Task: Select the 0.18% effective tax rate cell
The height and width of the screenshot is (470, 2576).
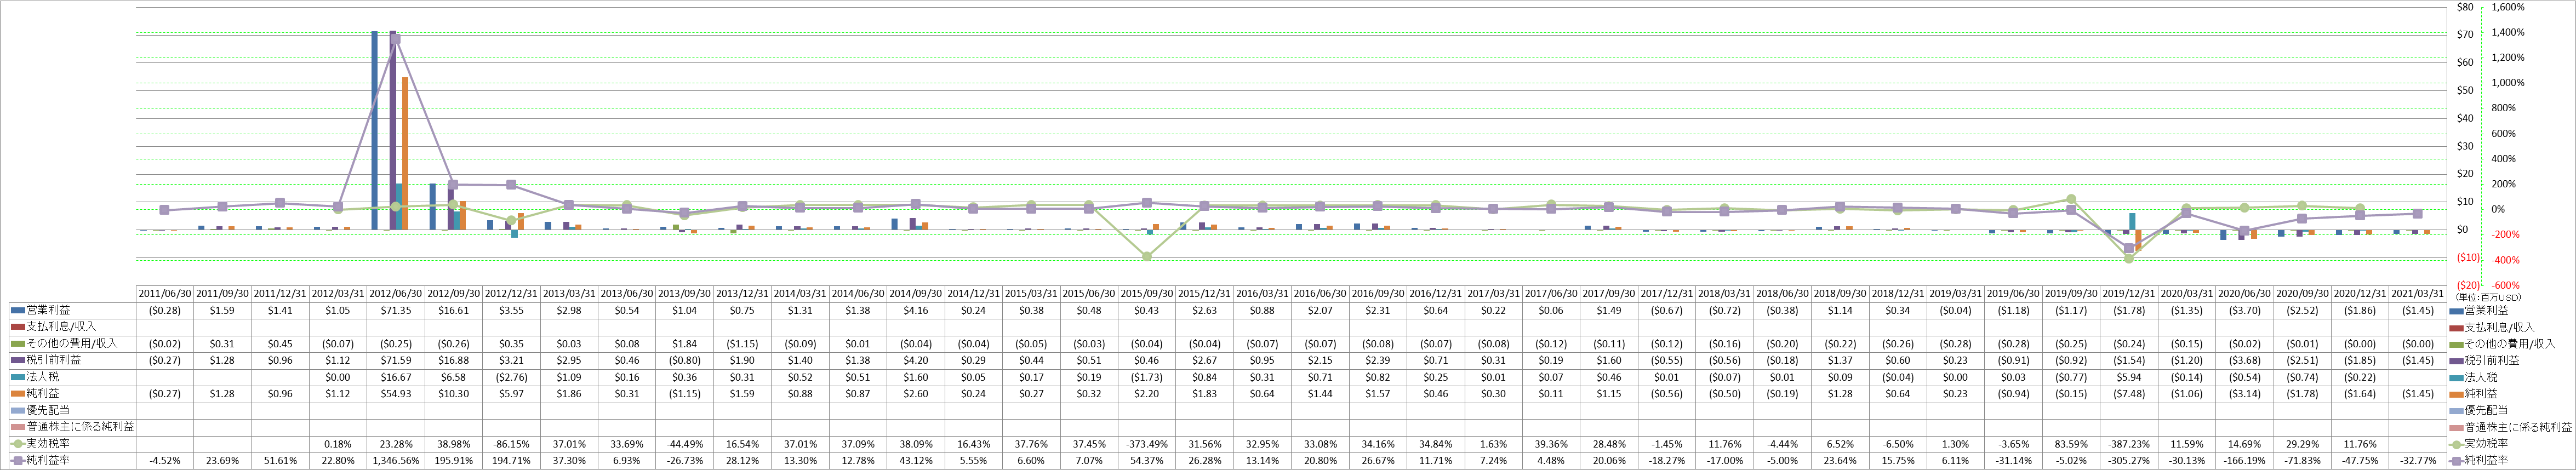Action: [338, 444]
